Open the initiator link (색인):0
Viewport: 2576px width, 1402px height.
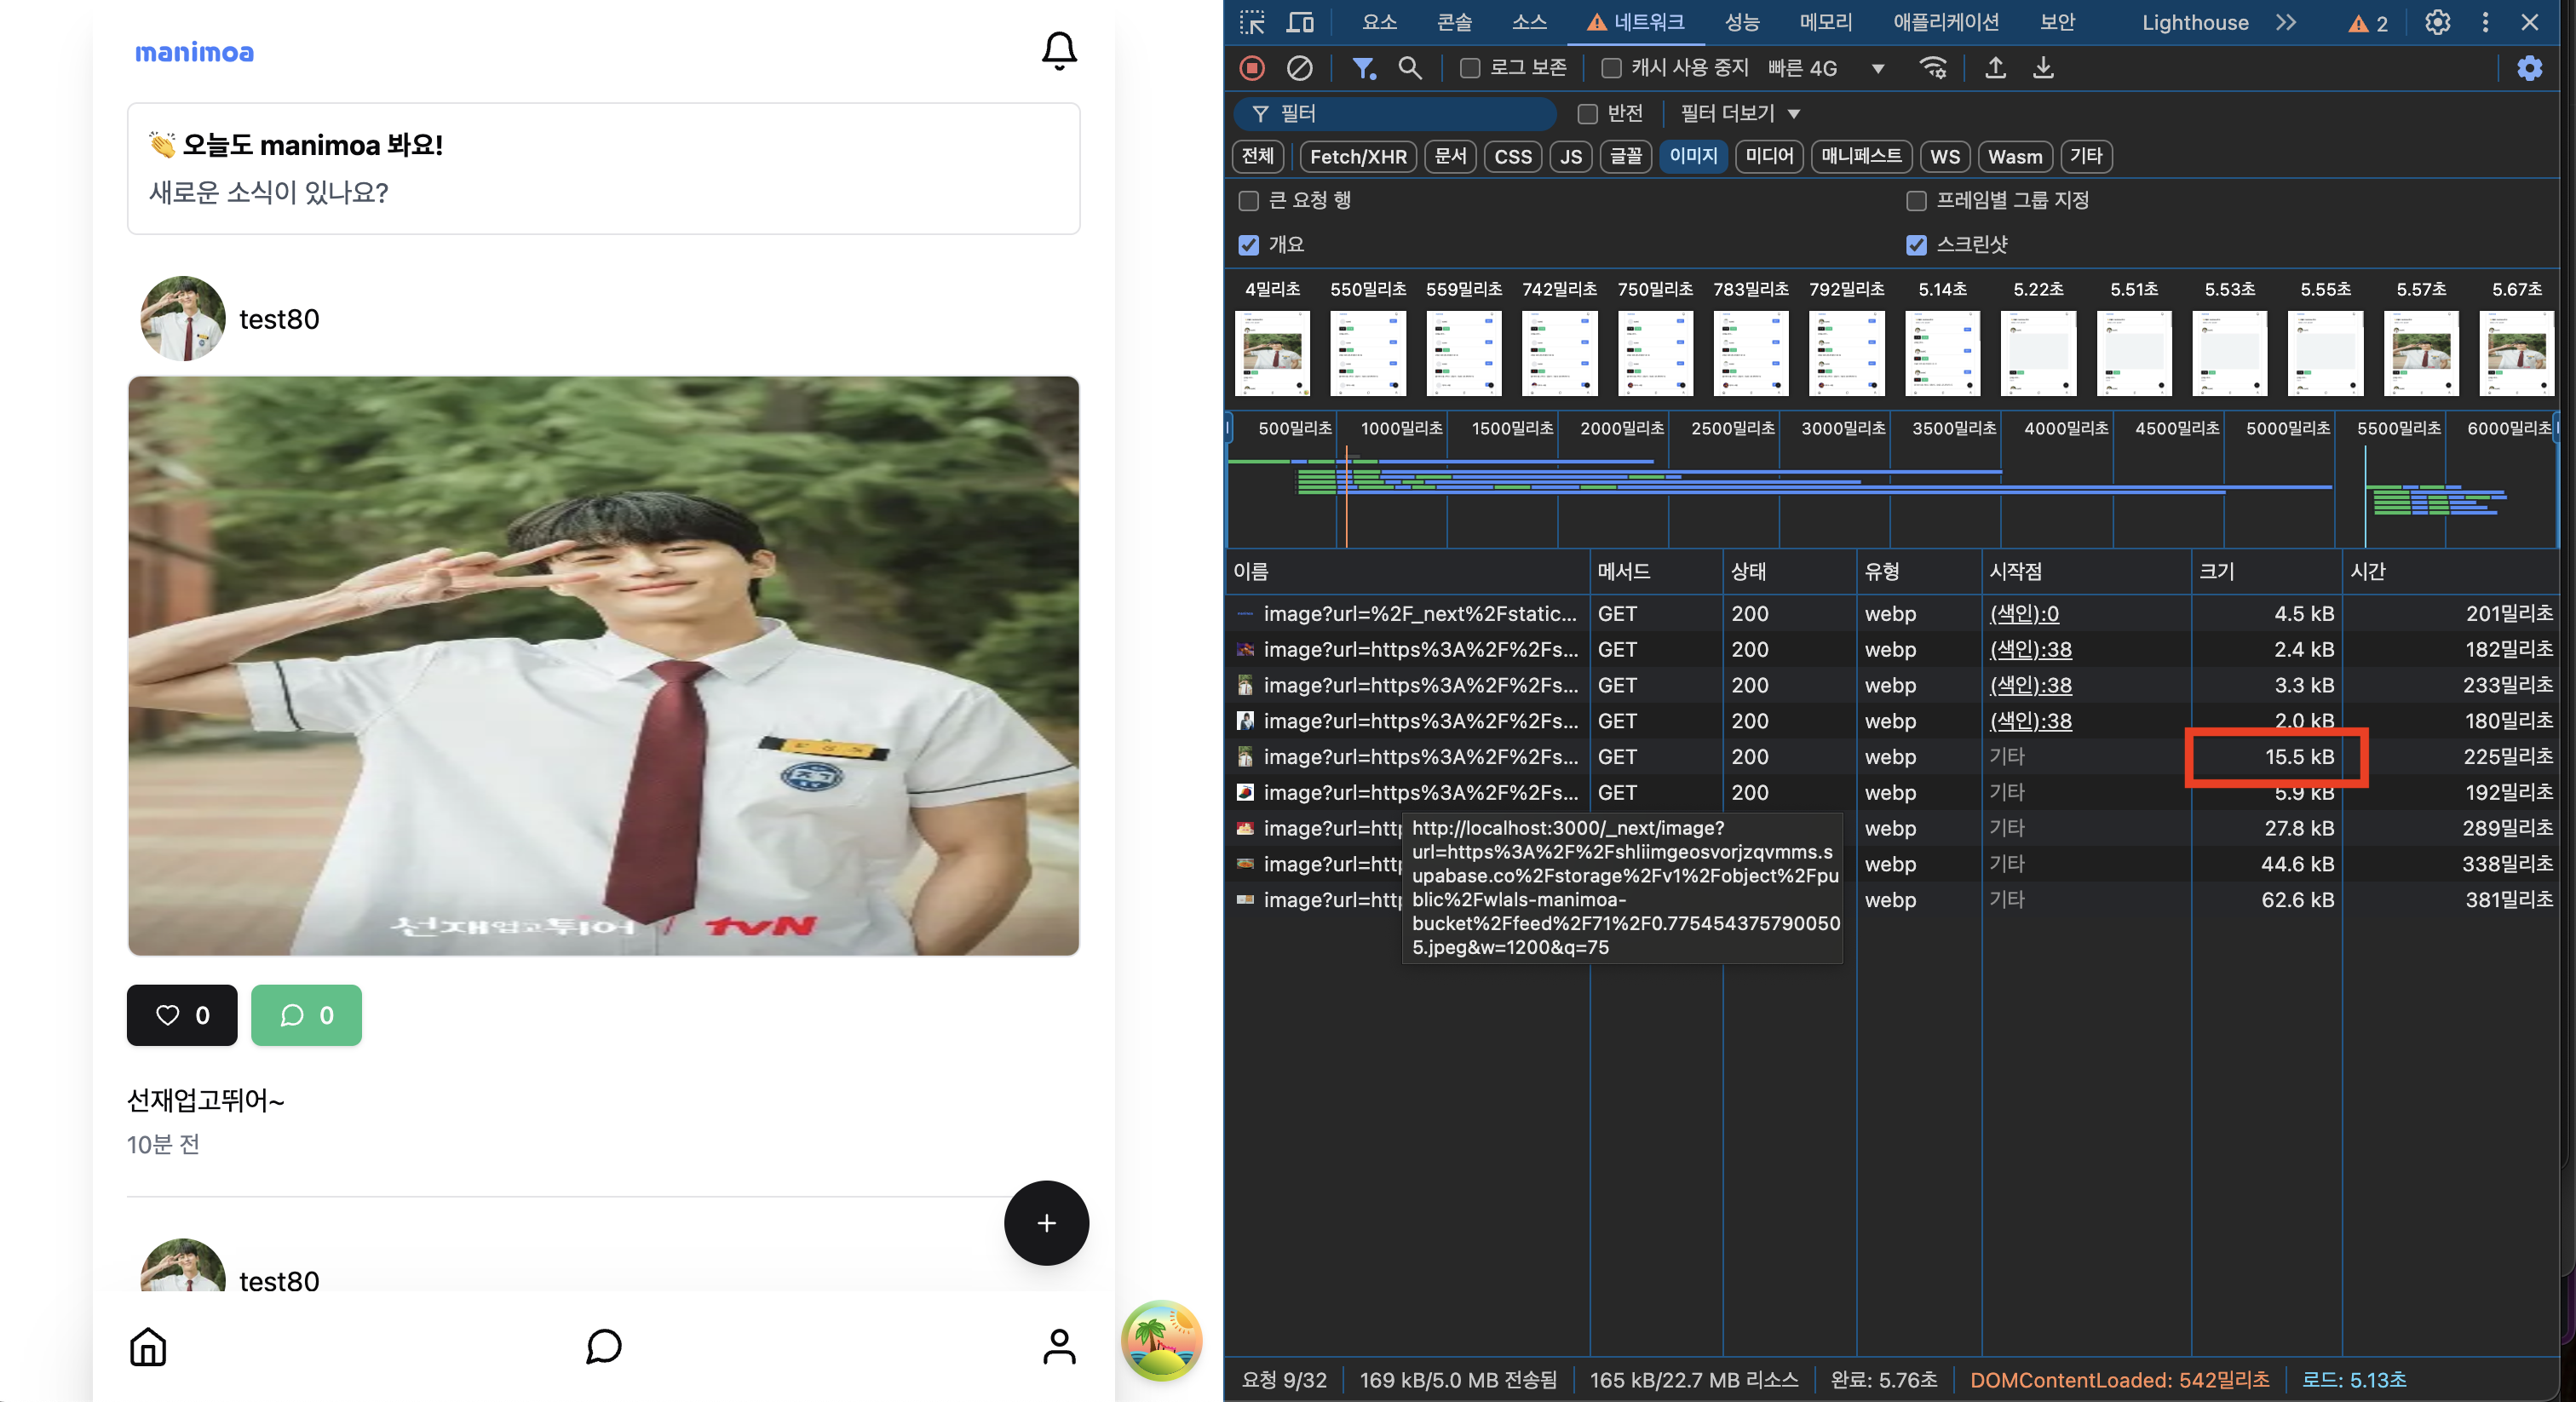2025,613
